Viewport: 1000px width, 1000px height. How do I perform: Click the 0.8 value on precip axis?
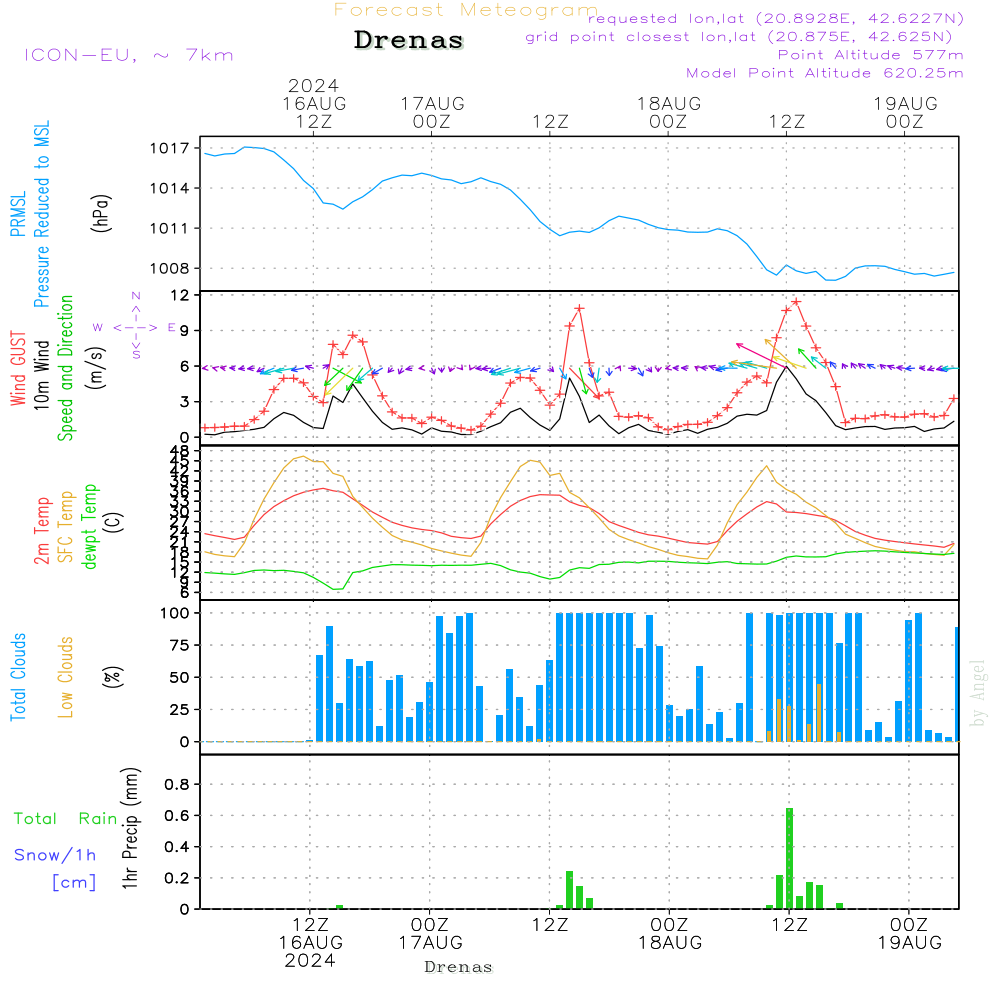click(x=177, y=785)
